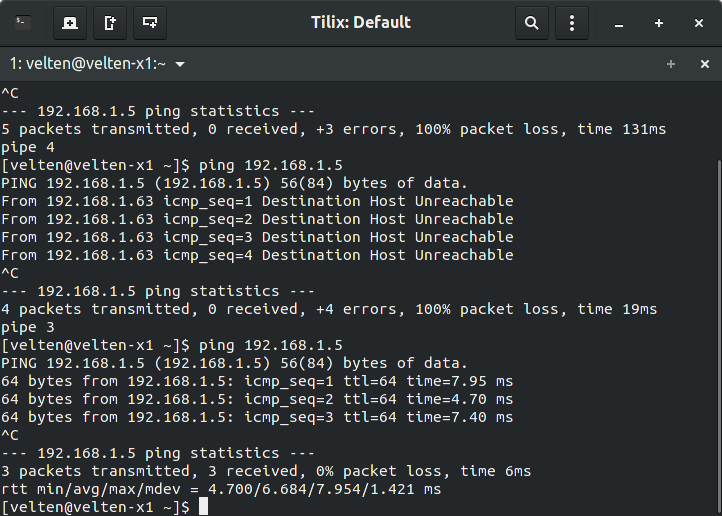The width and height of the screenshot is (722, 516).
Task: Click the '1: velten@velten-x1:~' terminal title
Action: (87, 64)
